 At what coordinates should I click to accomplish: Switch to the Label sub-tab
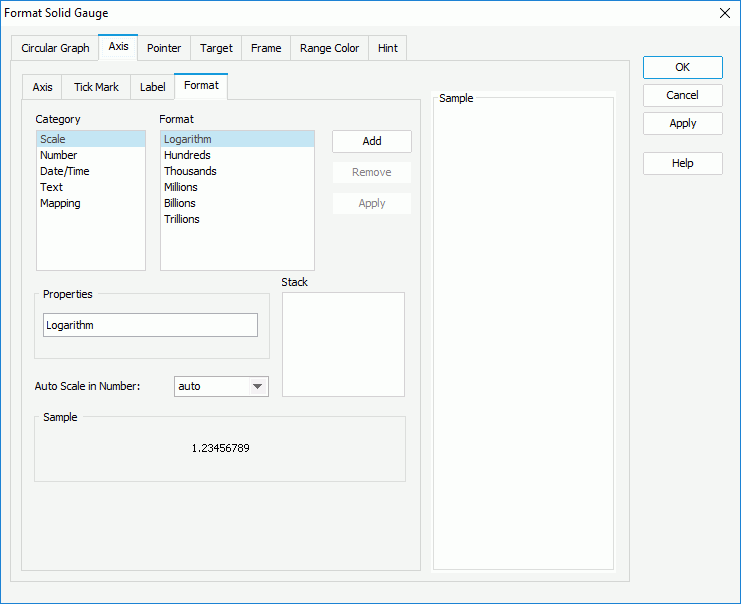click(152, 87)
